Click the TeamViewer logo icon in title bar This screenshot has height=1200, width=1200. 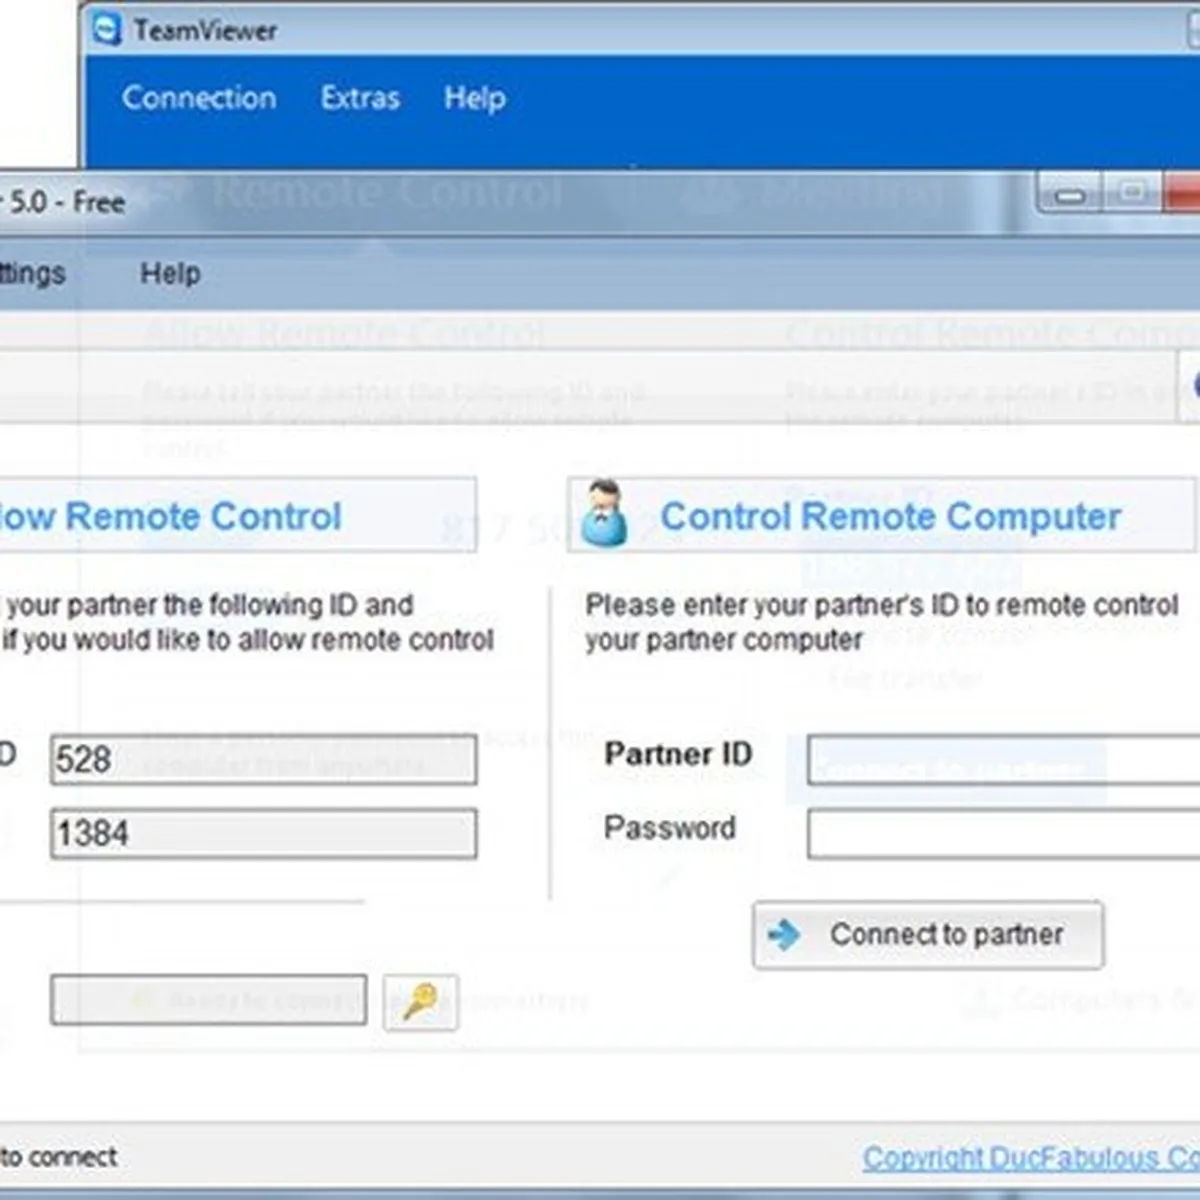pyautogui.click(x=106, y=30)
